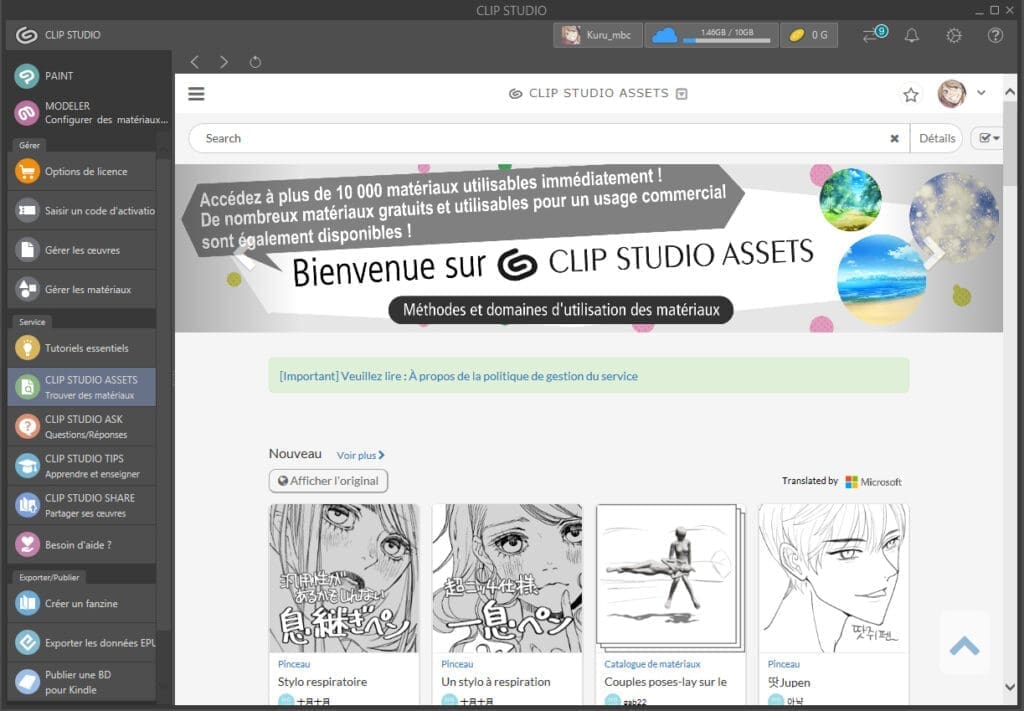Open the notifications bell
The image size is (1024, 711).
point(912,35)
